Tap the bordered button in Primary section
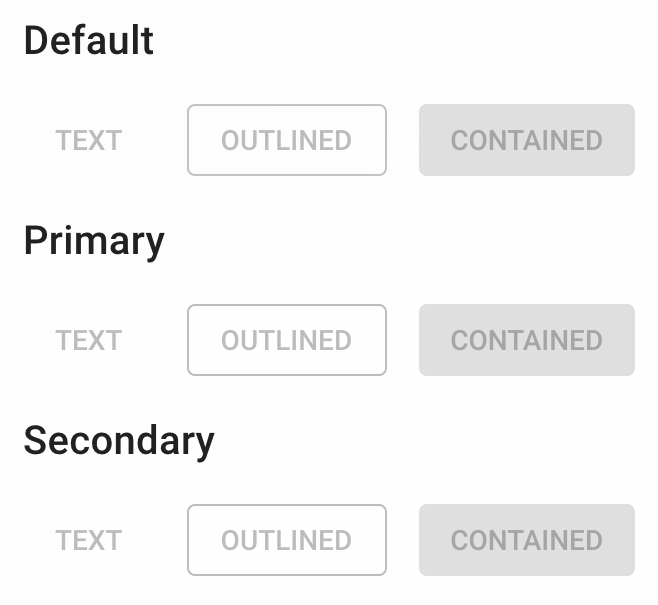This screenshot has height=605, width=658. pos(286,340)
